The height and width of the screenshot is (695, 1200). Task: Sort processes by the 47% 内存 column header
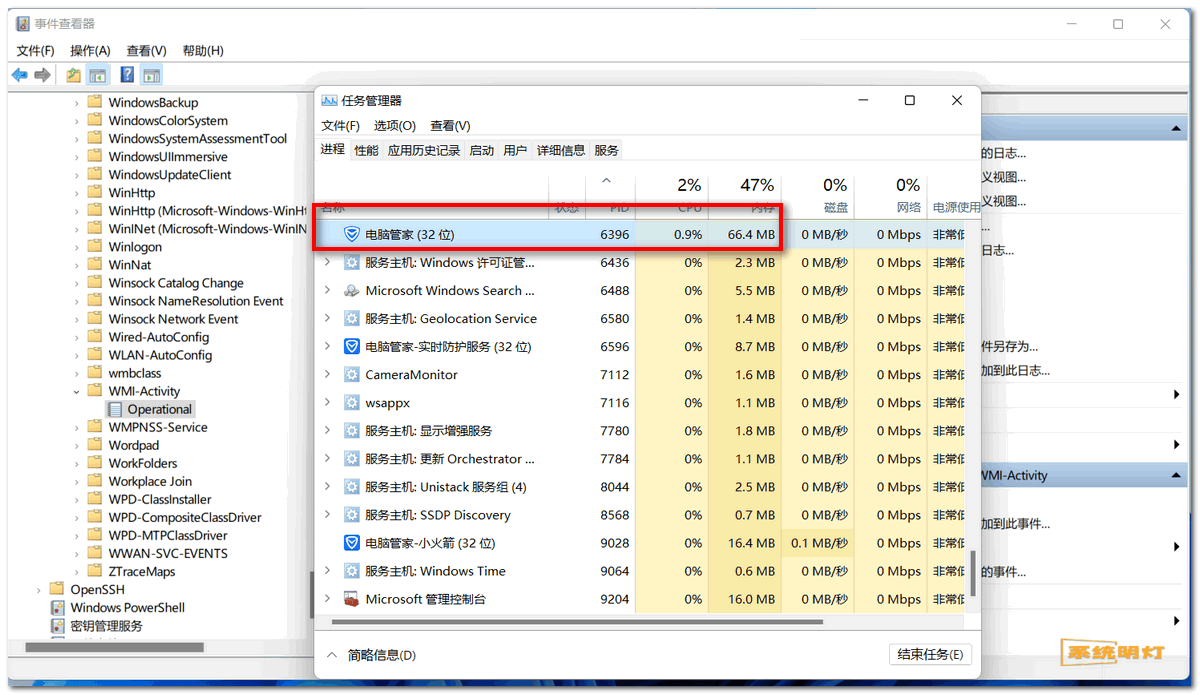(x=745, y=195)
